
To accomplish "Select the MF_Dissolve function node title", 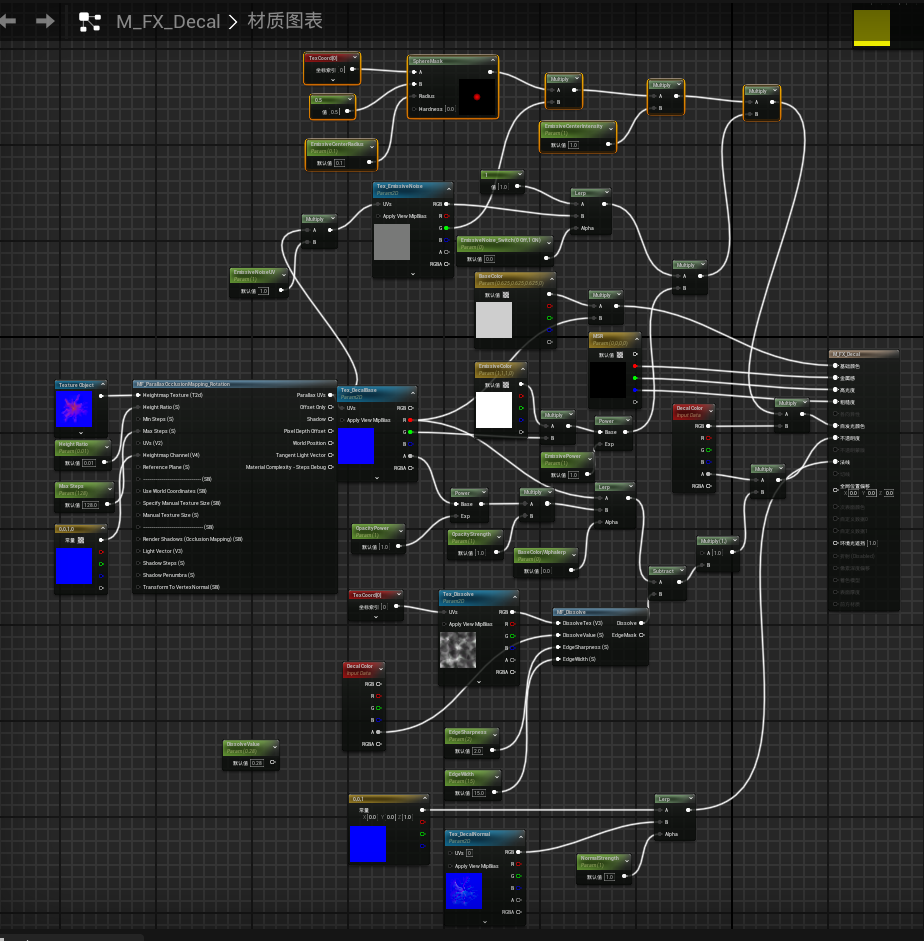I will pos(571,611).
